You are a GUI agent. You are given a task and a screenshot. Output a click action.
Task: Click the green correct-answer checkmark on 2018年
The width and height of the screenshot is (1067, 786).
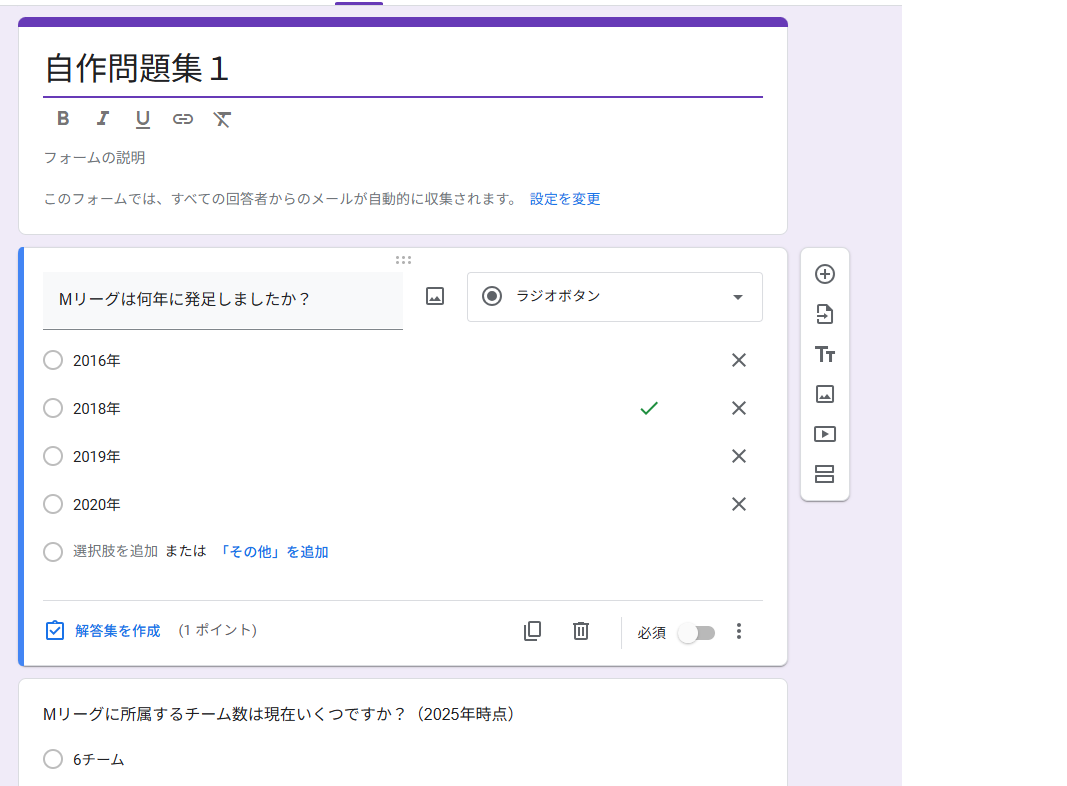pyautogui.click(x=649, y=408)
